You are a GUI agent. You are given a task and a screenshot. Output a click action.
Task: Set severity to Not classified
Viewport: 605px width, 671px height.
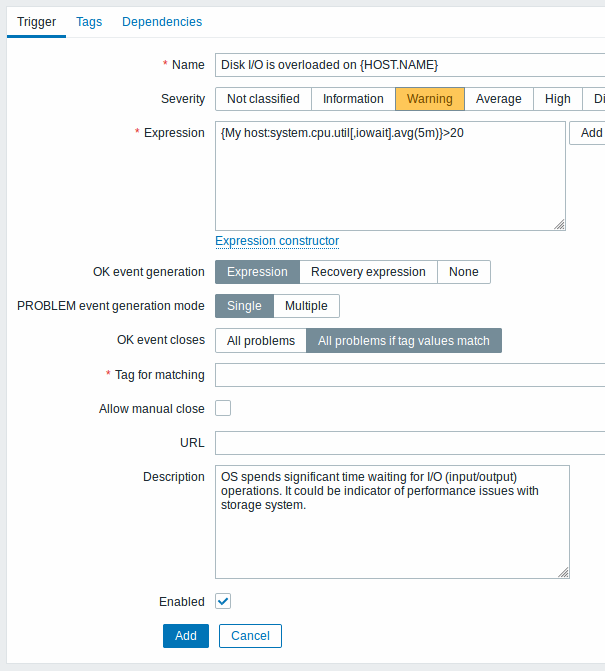[263, 99]
